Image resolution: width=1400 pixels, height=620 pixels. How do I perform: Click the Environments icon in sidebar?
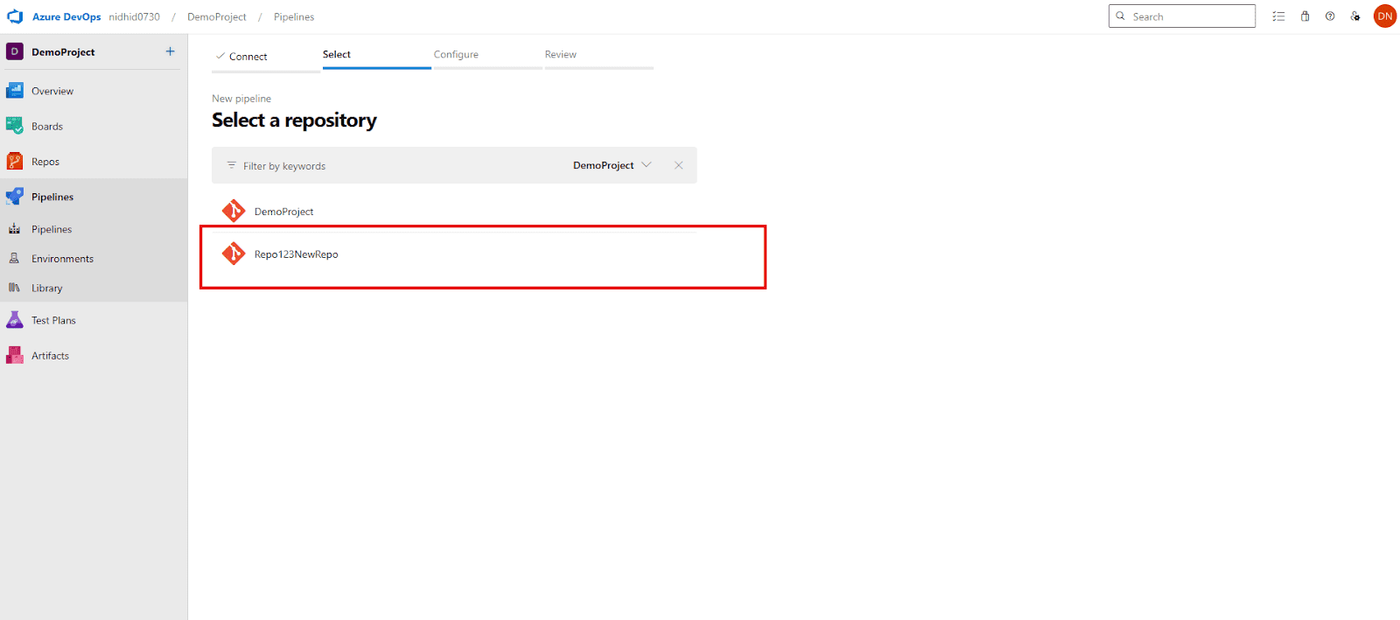click(x=14, y=258)
